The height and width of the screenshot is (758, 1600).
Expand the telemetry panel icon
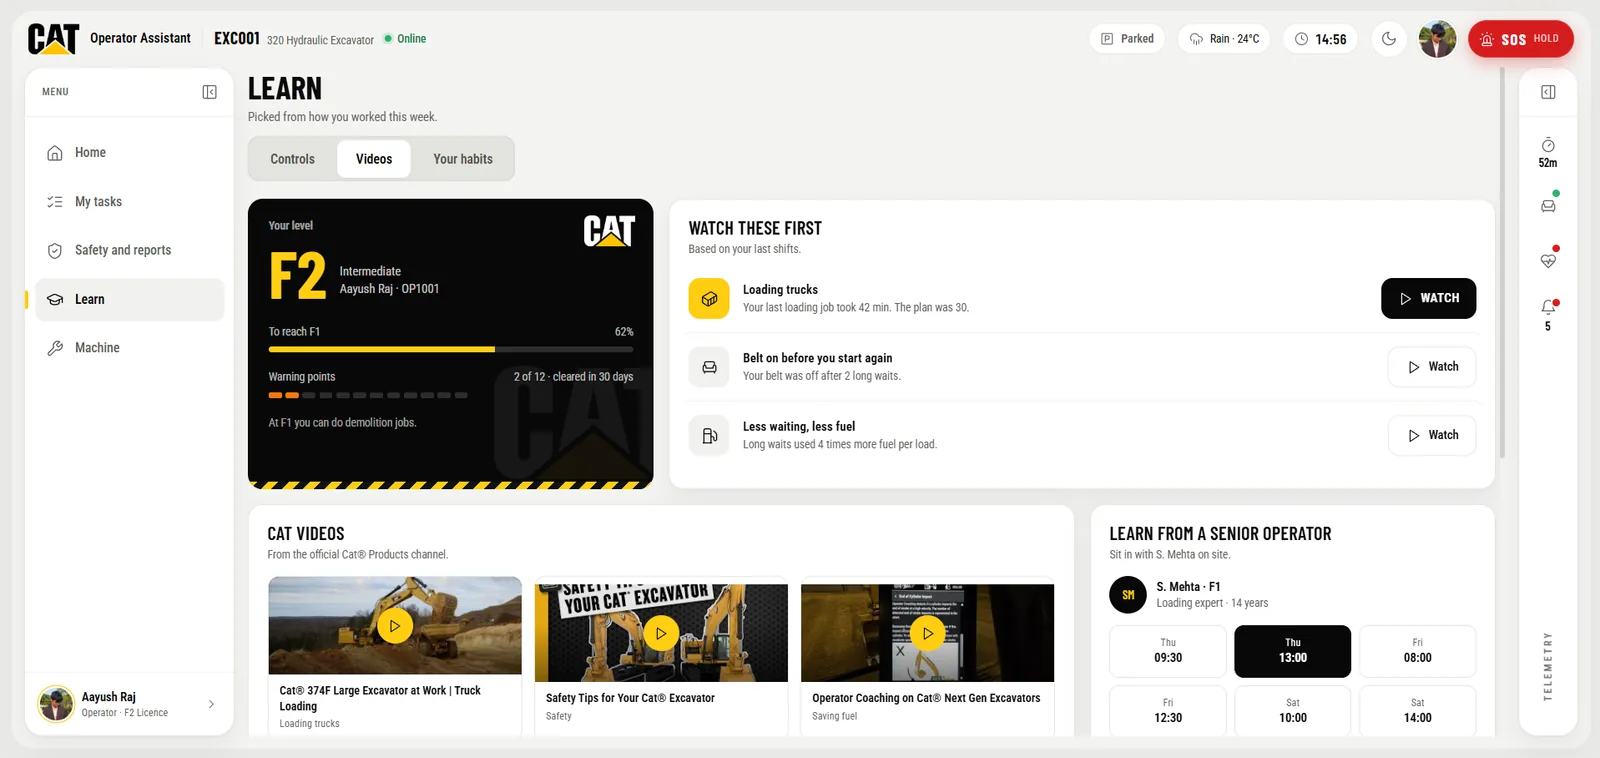[x=1548, y=92]
